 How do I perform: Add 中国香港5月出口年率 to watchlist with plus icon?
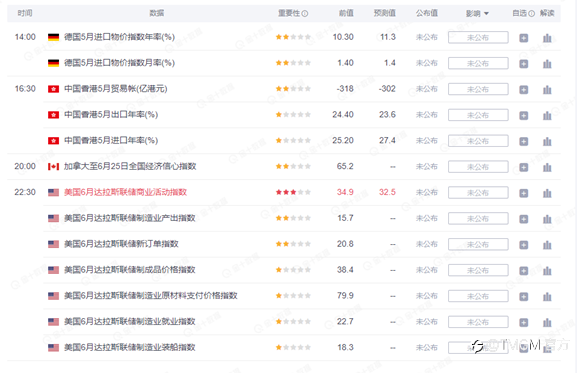(524, 116)
